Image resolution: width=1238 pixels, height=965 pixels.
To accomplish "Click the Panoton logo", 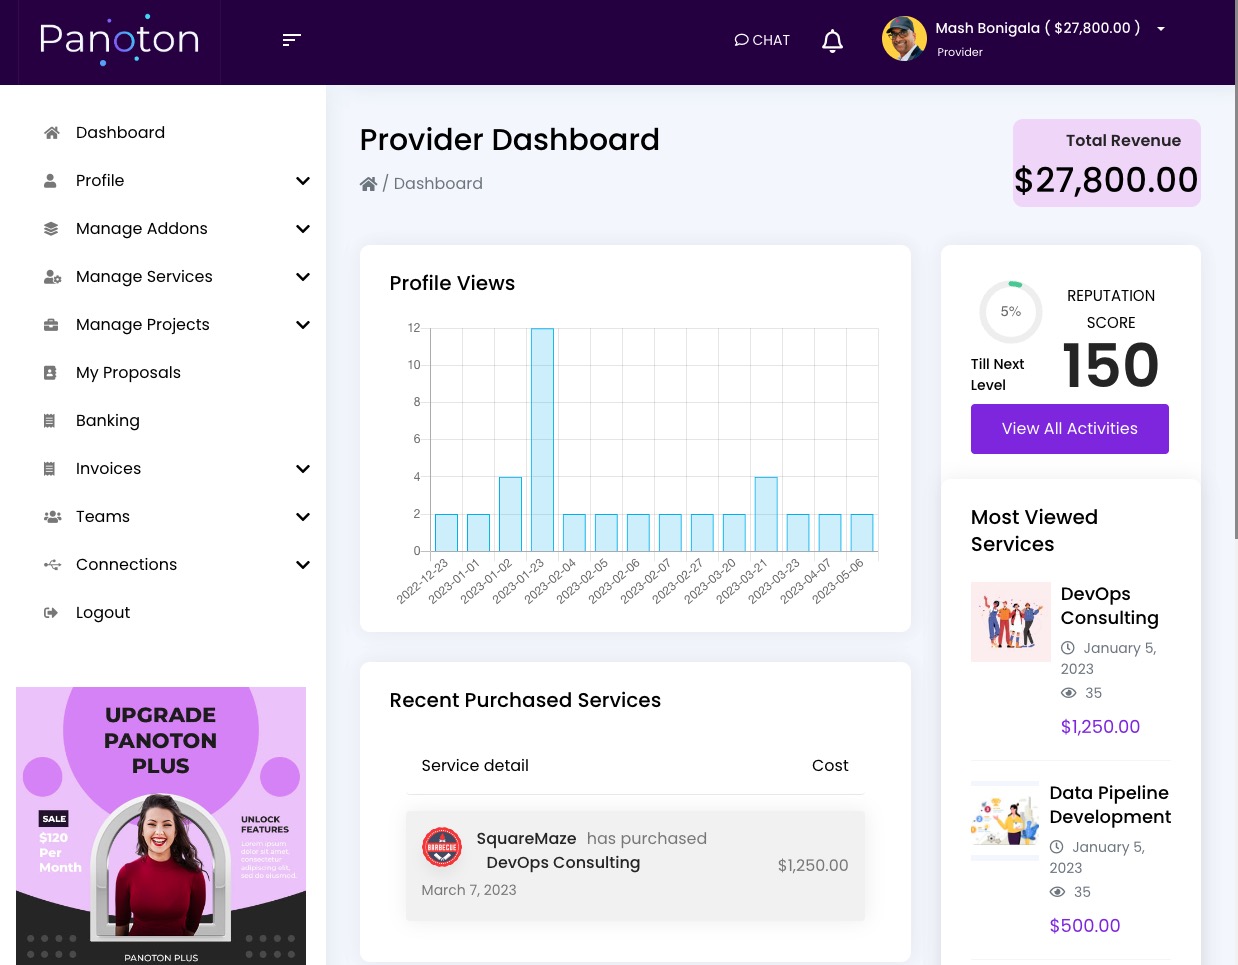I will pyautogui.click(x=120, y=40).
